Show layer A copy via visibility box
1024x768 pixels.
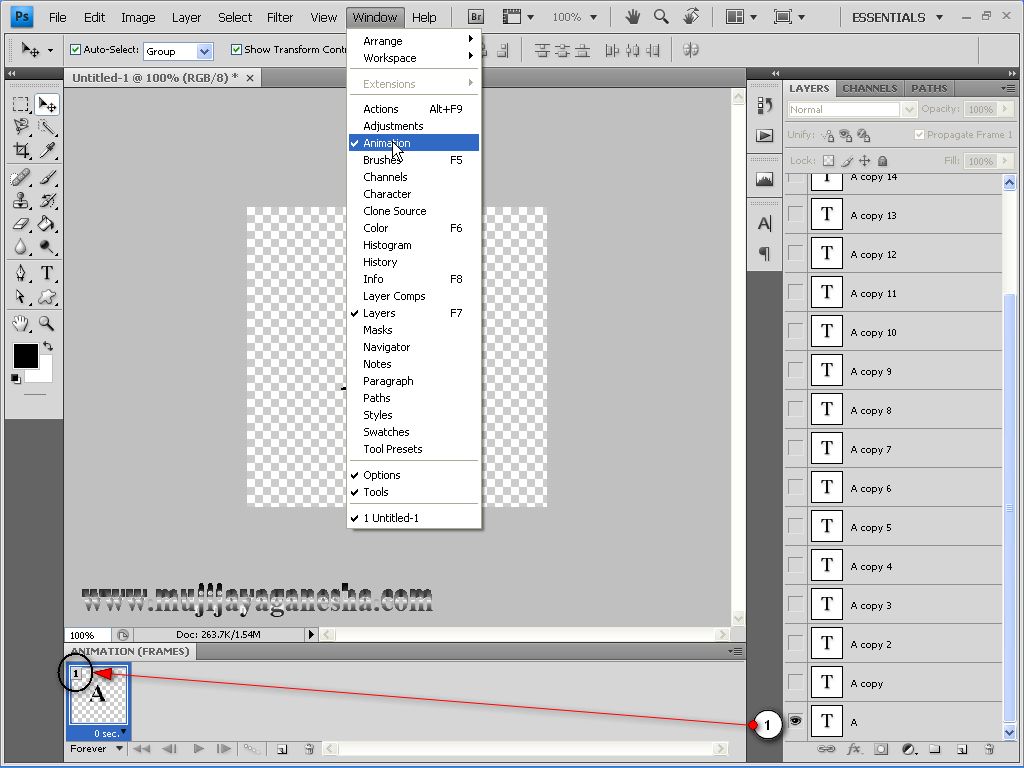[795, 682]
